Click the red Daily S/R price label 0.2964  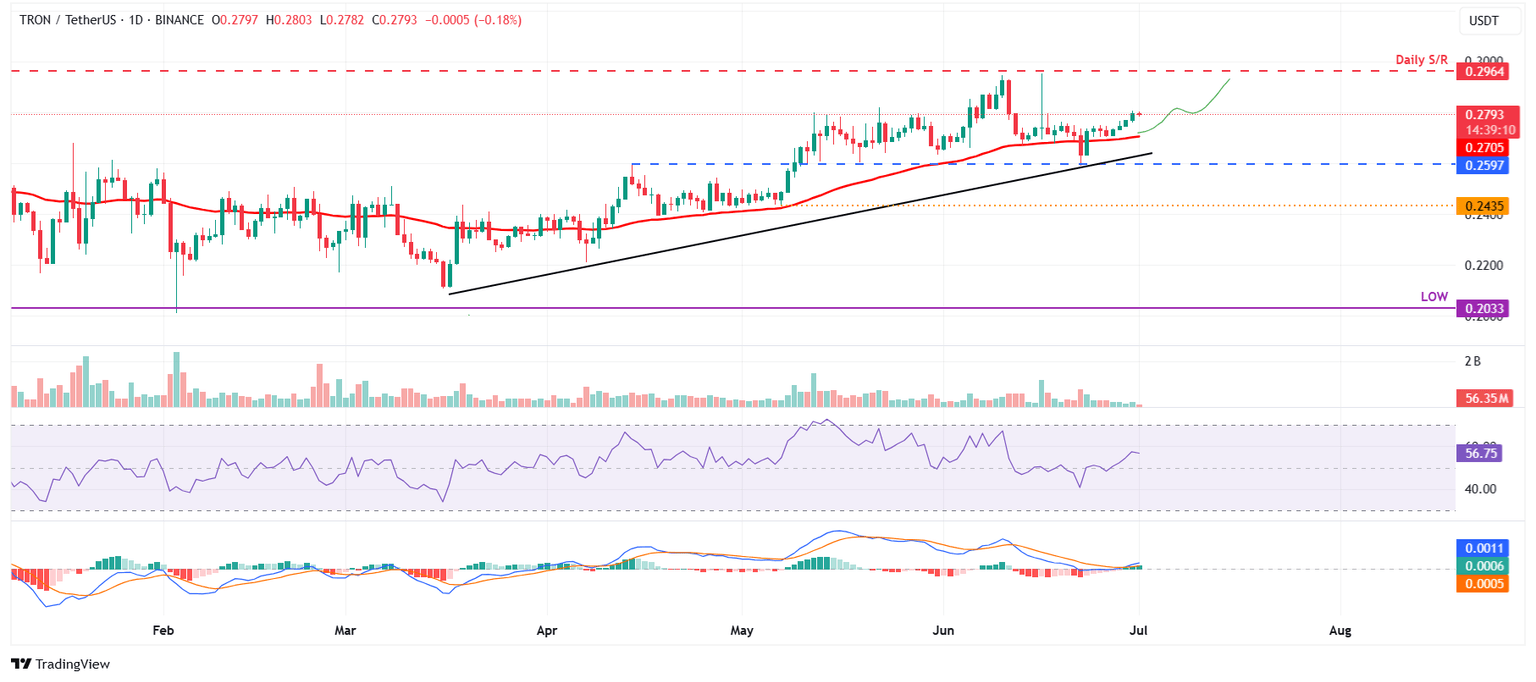pyautogui.click(x=1484, y=72)
